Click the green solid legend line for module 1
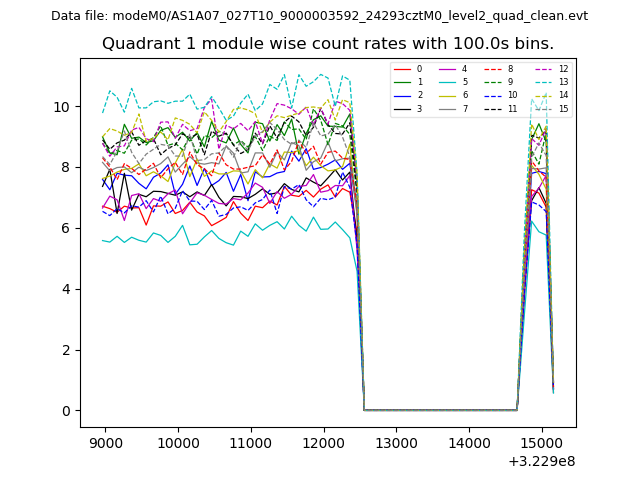This screenshot has height=480, width=640. (x=402, y=82)
